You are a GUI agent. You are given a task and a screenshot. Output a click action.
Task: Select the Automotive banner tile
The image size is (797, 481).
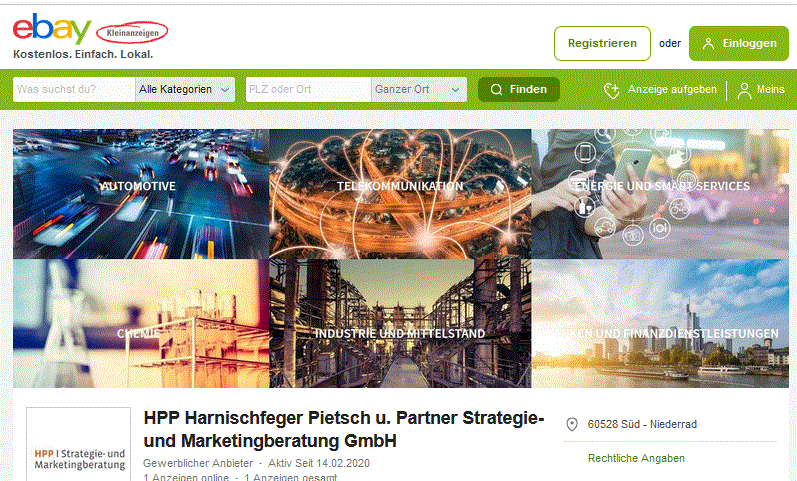141,194
